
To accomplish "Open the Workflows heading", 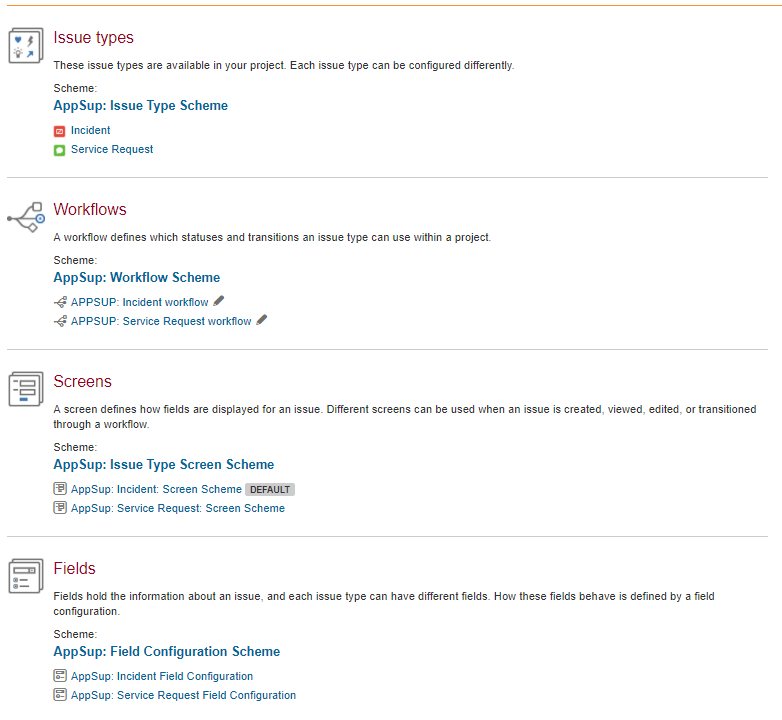I will click(90, 209).
